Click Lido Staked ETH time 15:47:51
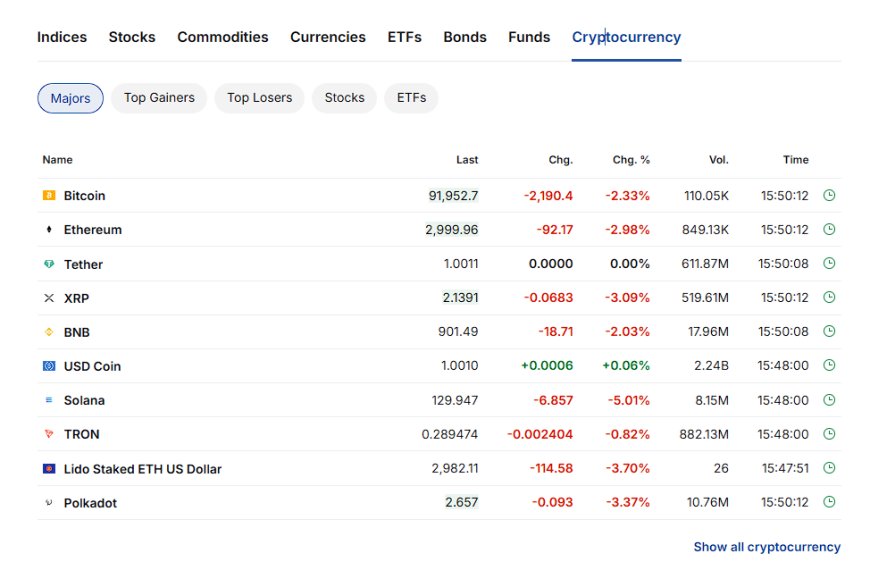 click(x=785, y=468)
